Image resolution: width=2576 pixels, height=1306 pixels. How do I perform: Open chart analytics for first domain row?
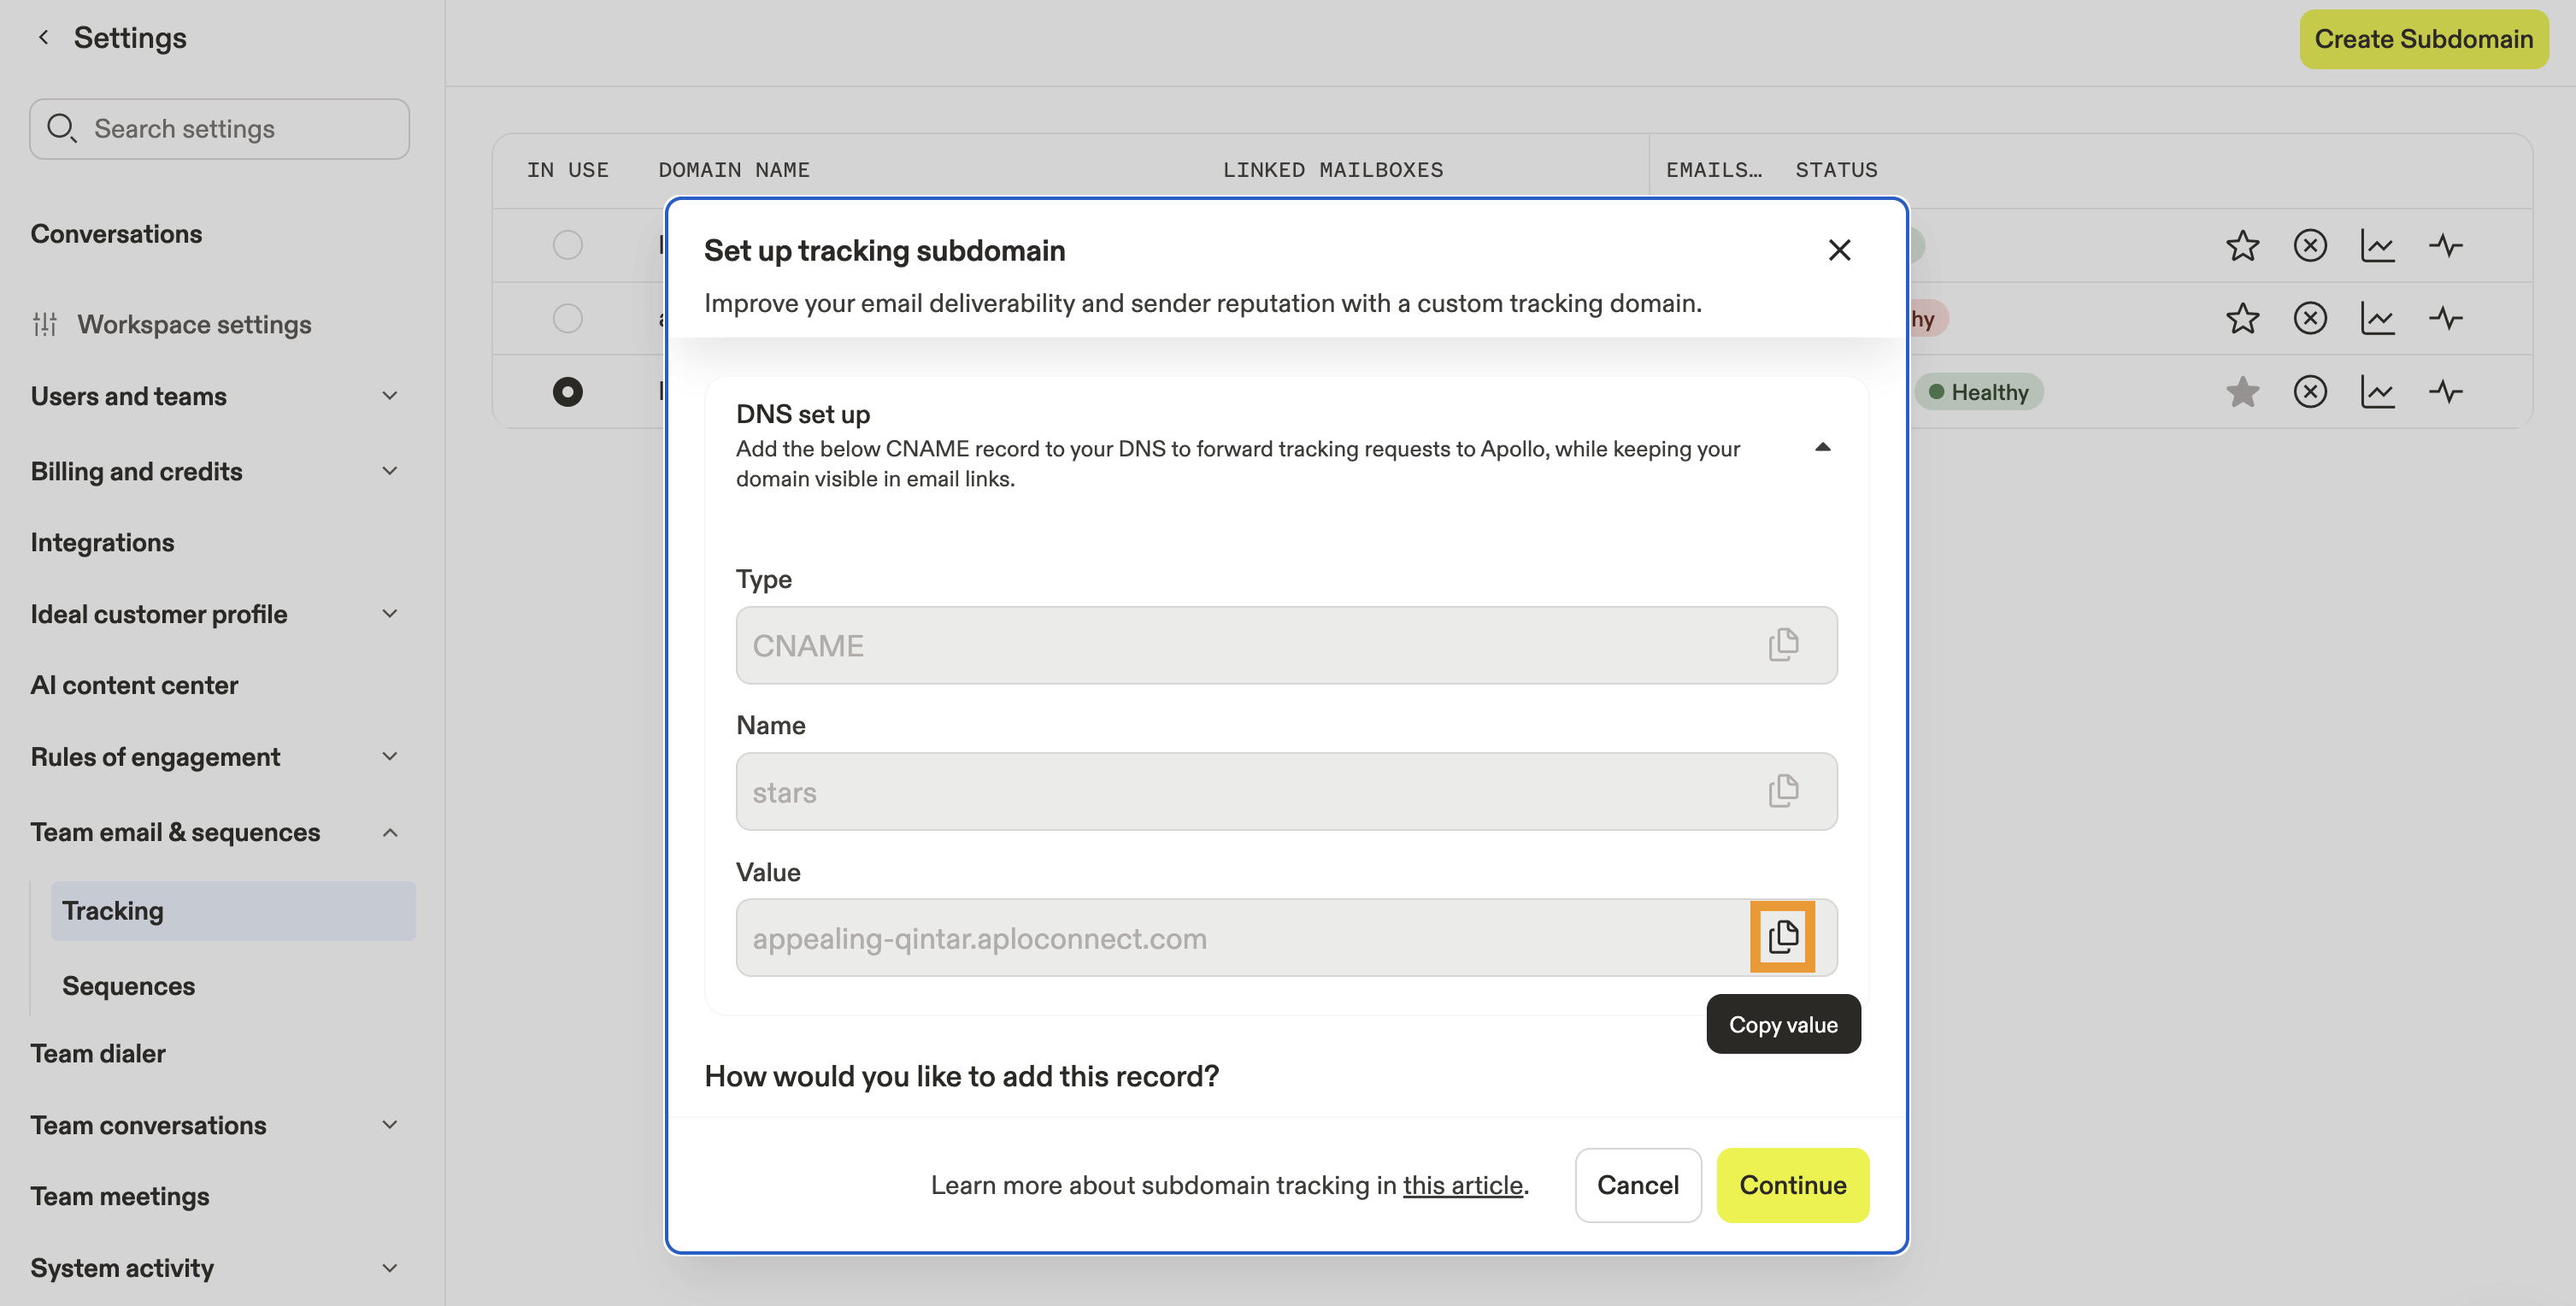coord(2378,245)
